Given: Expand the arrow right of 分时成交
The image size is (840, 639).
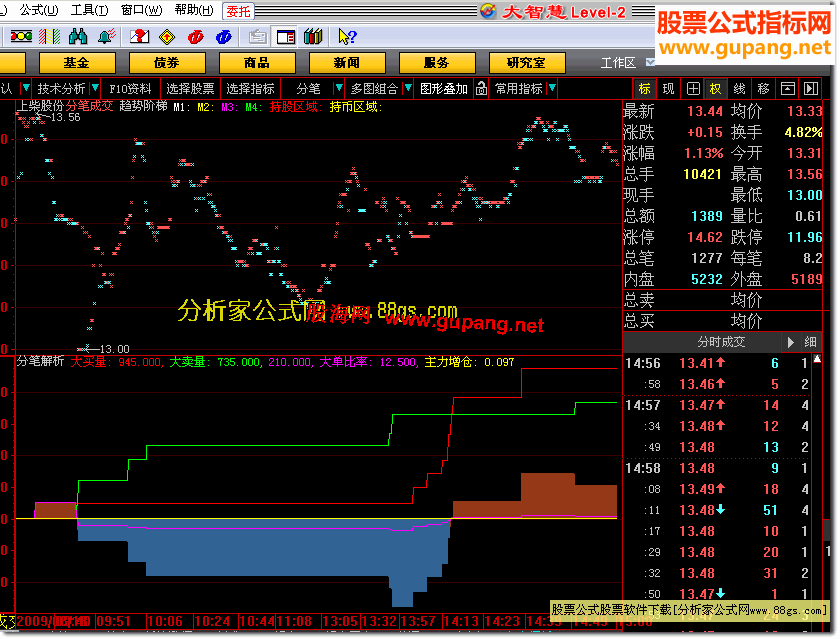Looking at the screenshot, I should coord(790,342).
